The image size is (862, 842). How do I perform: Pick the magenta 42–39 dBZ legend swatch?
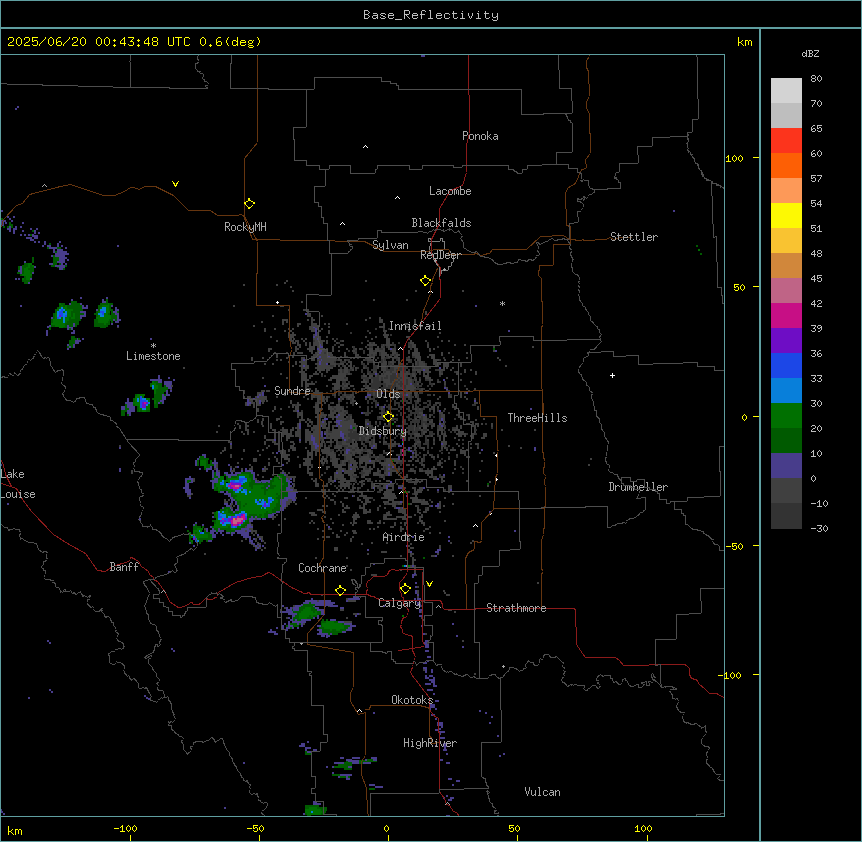786,315
